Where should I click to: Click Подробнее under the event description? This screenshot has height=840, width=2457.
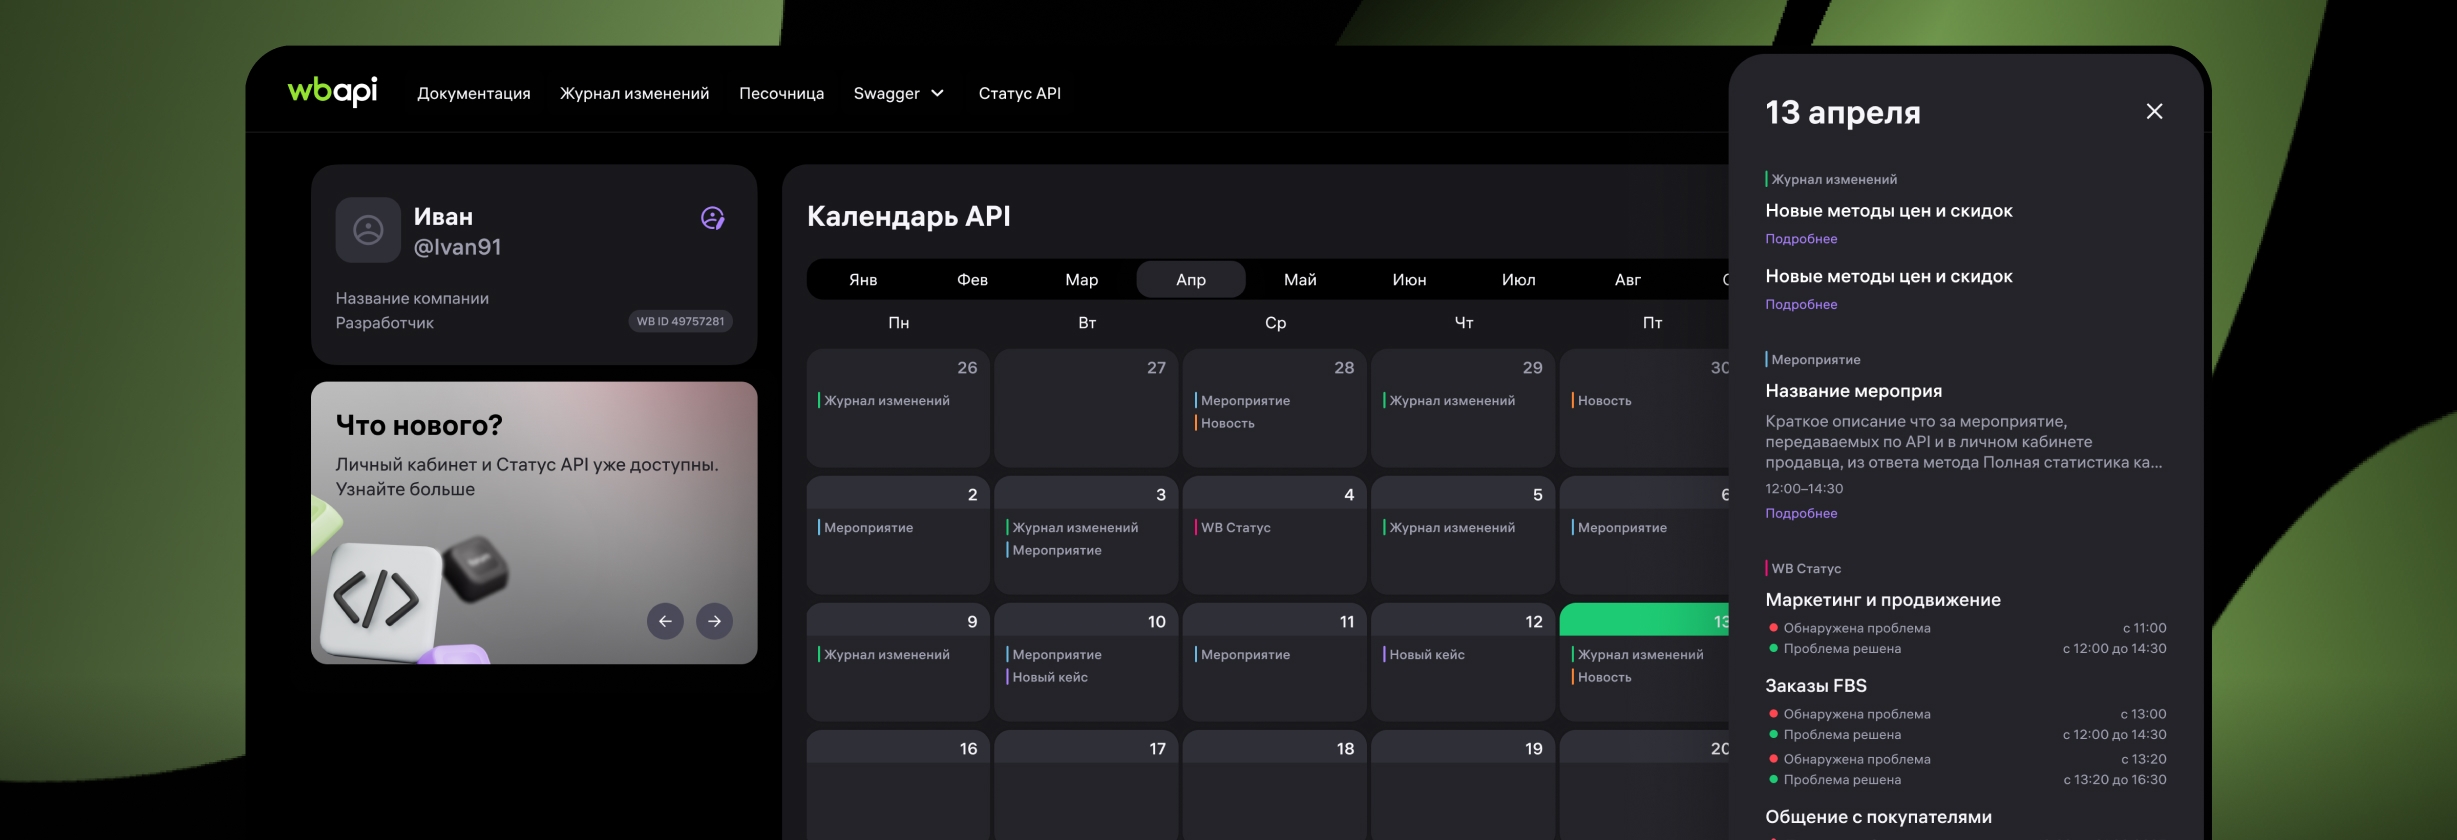click(1800, 513)
